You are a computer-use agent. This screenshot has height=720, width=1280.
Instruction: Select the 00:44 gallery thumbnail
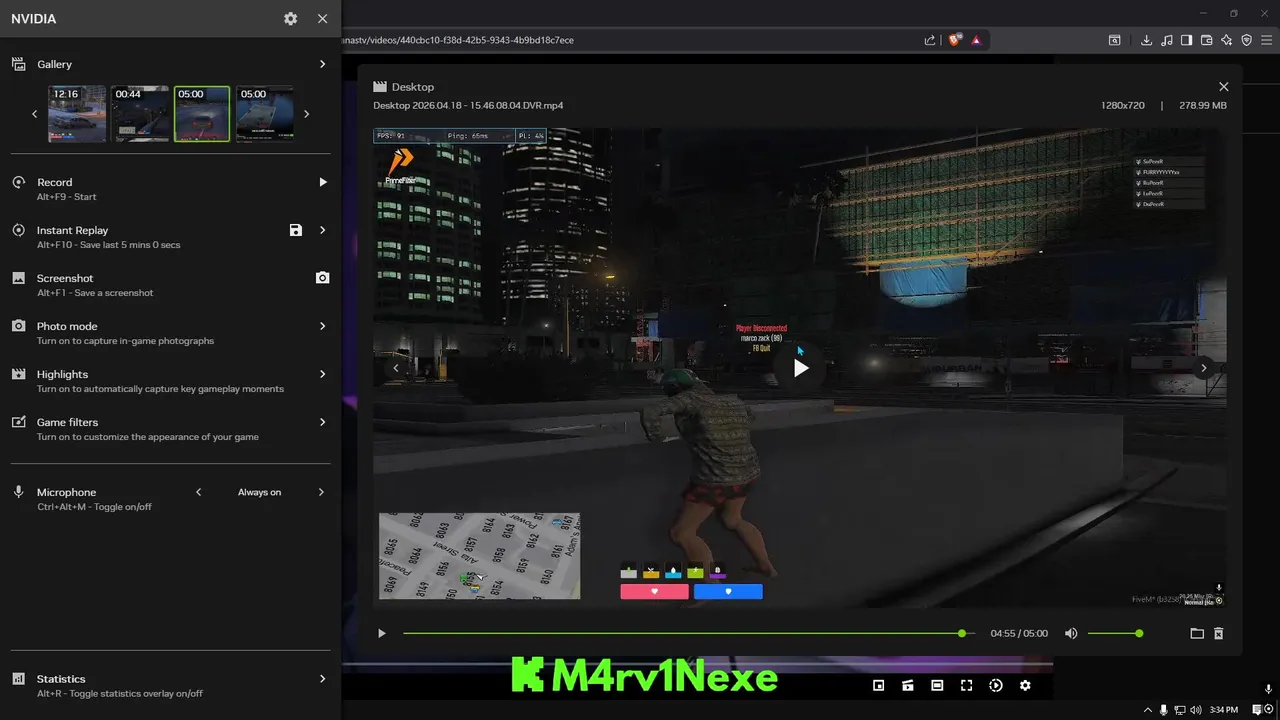coord(140,113)
